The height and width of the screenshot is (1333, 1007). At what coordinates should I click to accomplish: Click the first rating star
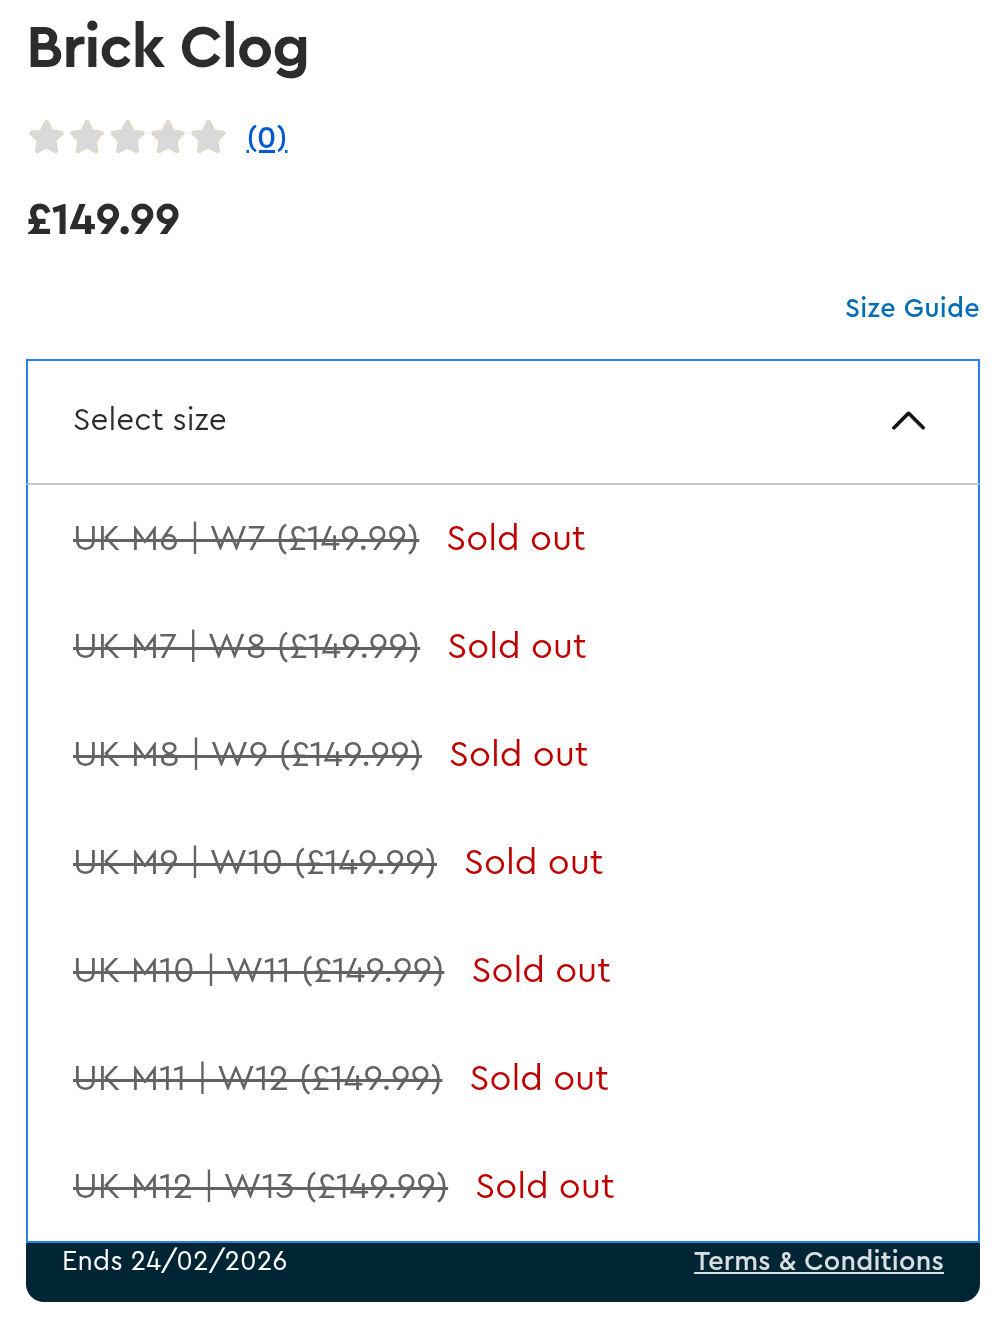pyautogui.click(x=47, y=137)
